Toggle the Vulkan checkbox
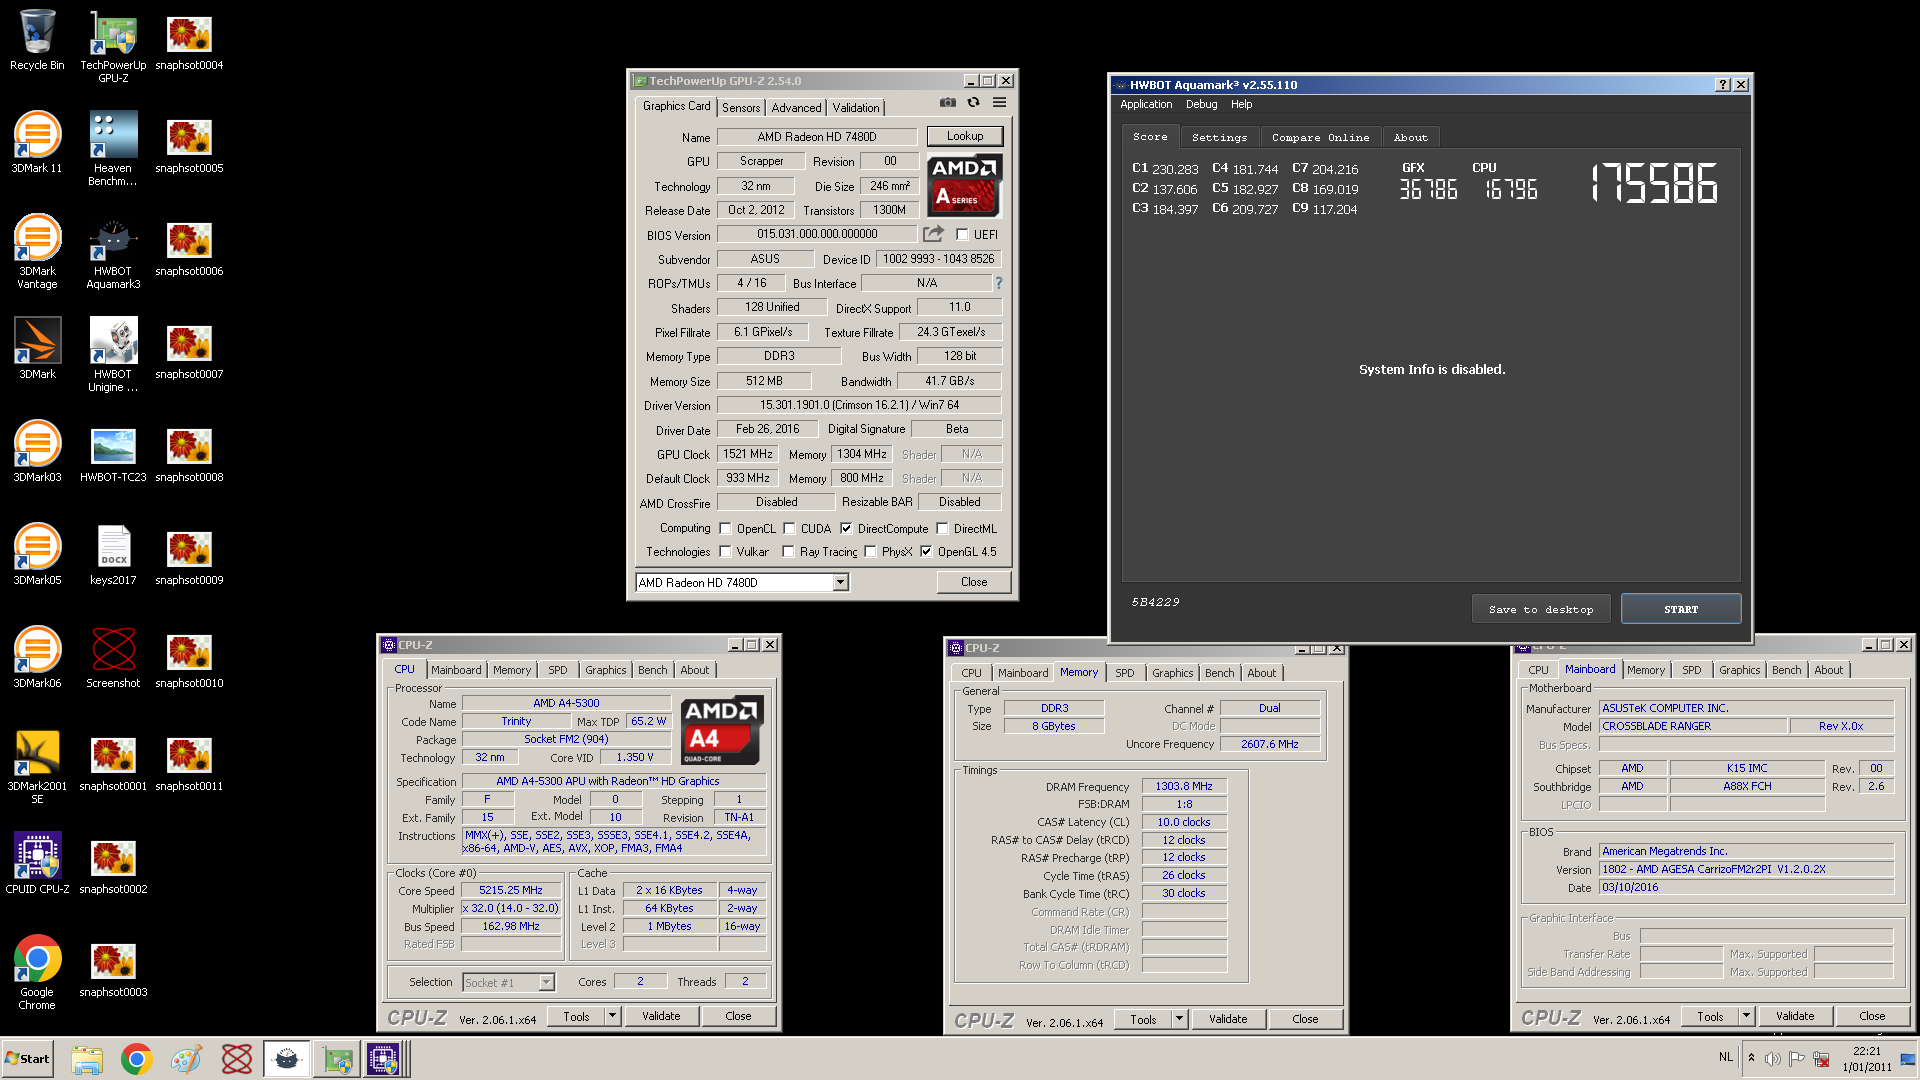1920x1080 pixels. point(725,552)
